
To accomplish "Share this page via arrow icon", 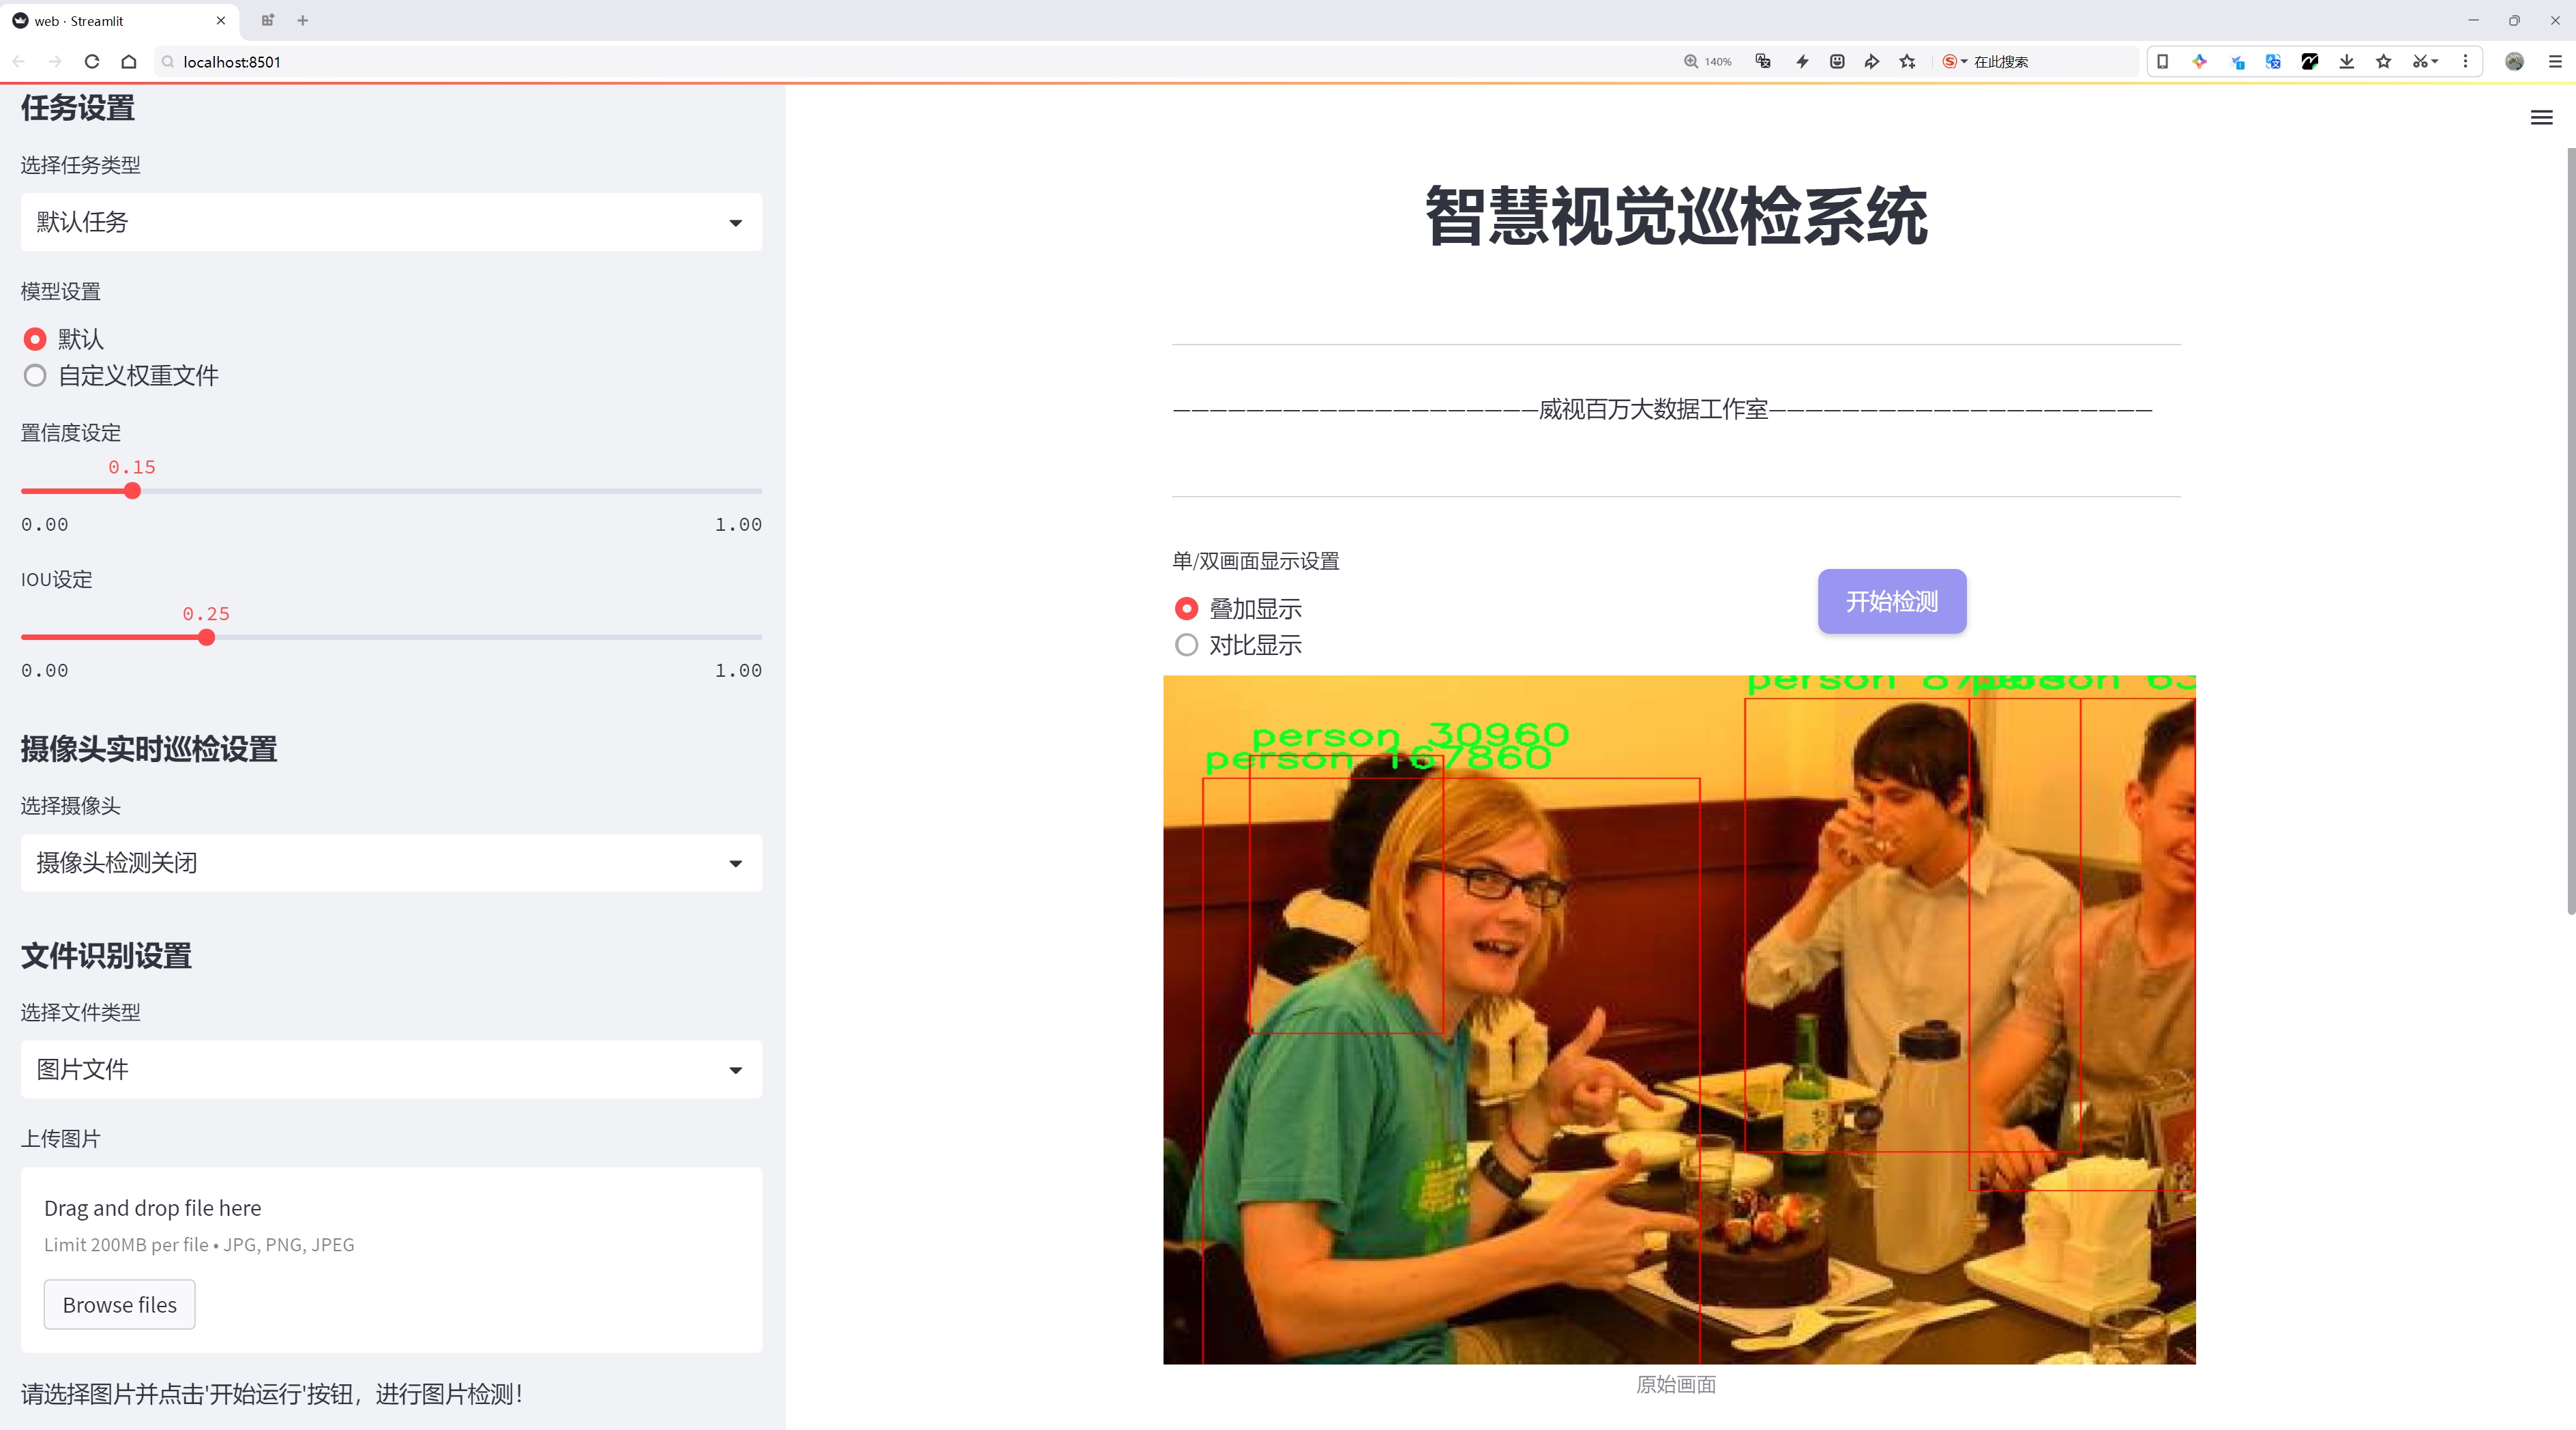I will point(1872,62).
